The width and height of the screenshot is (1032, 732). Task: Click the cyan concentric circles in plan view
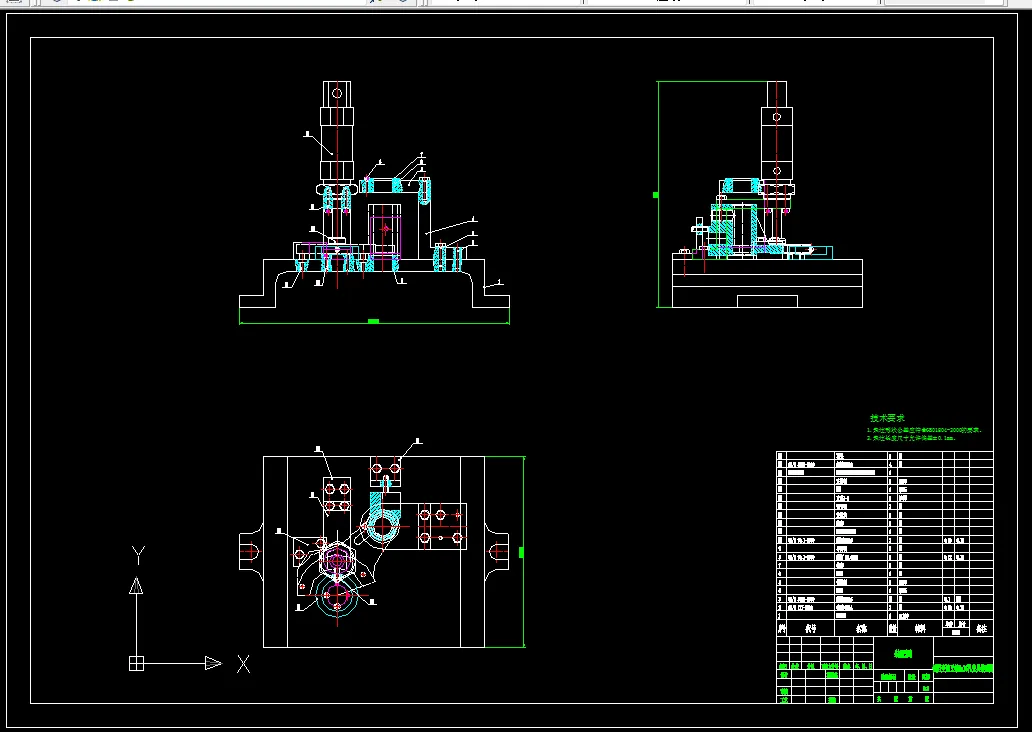[337, 597]
